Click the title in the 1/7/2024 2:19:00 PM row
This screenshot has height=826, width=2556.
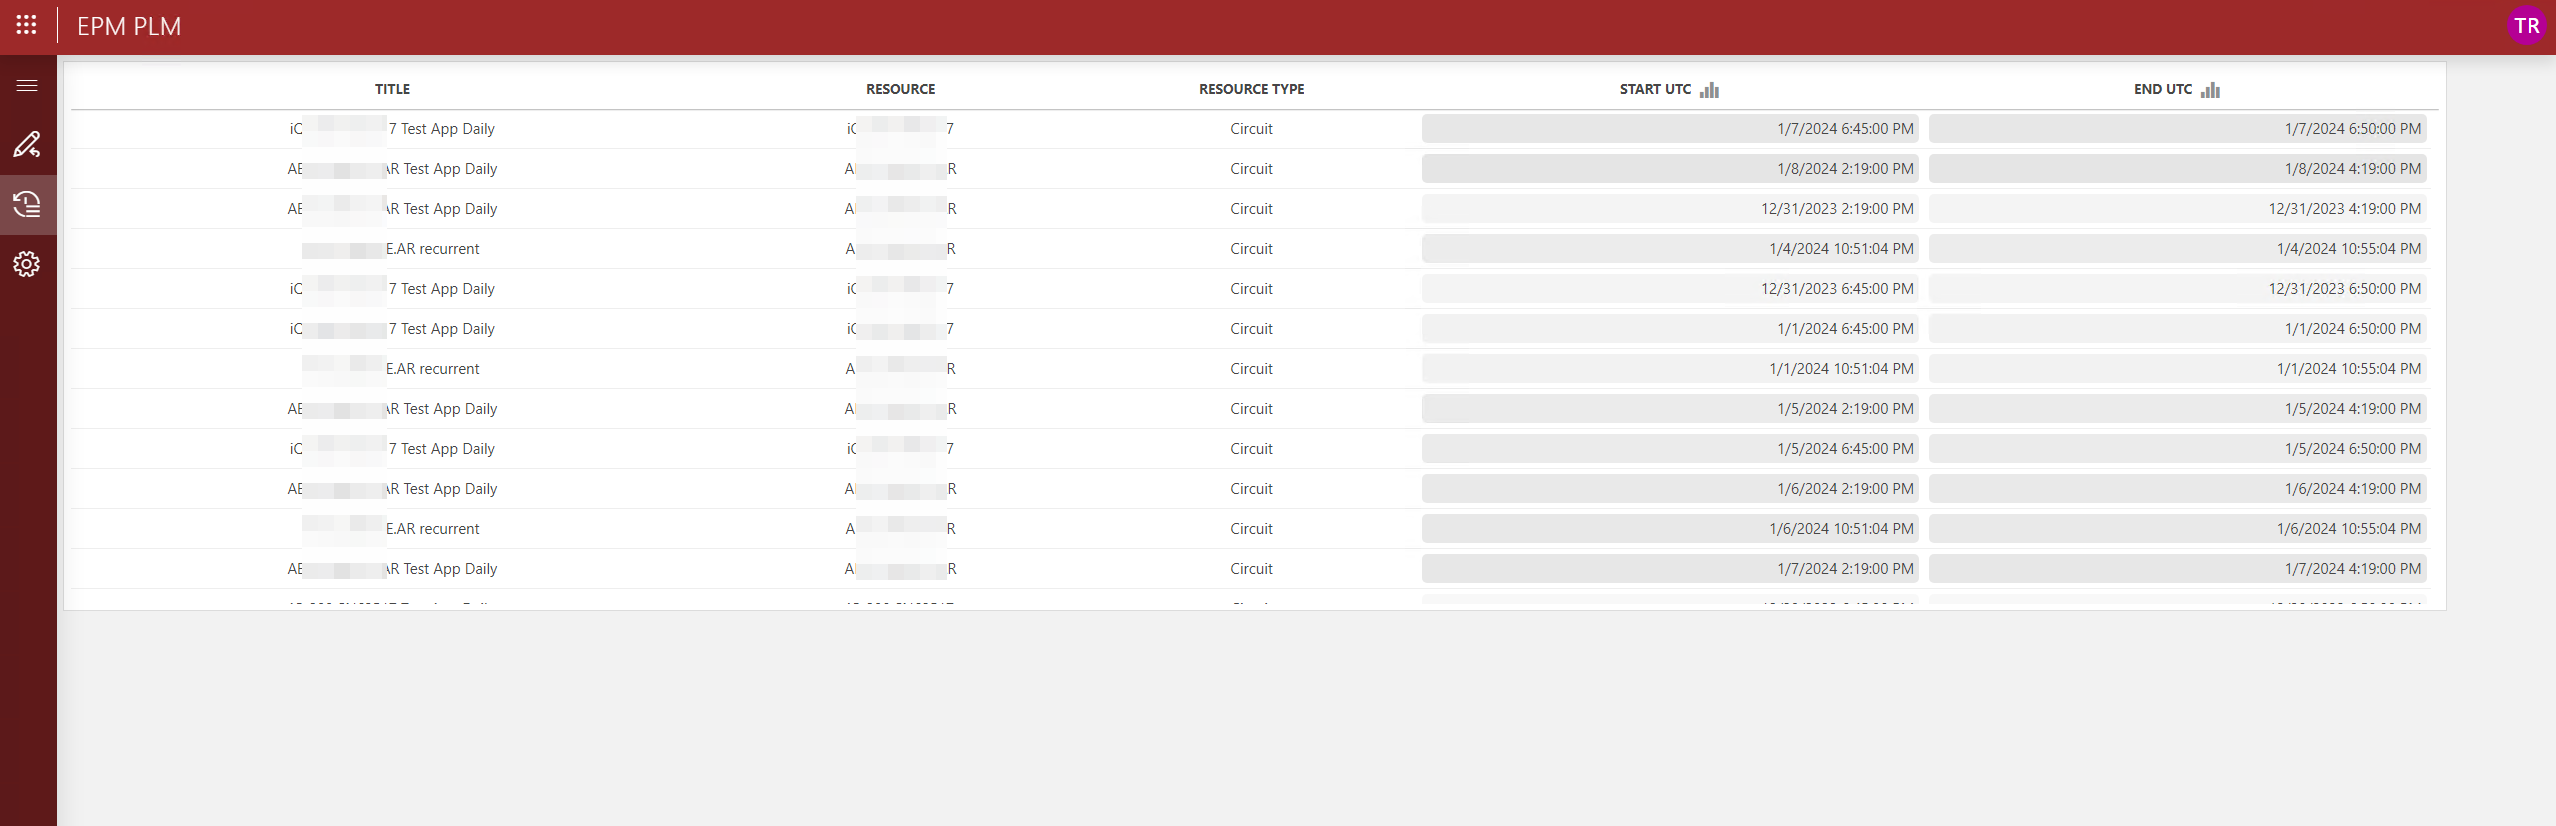pos(392,569)
